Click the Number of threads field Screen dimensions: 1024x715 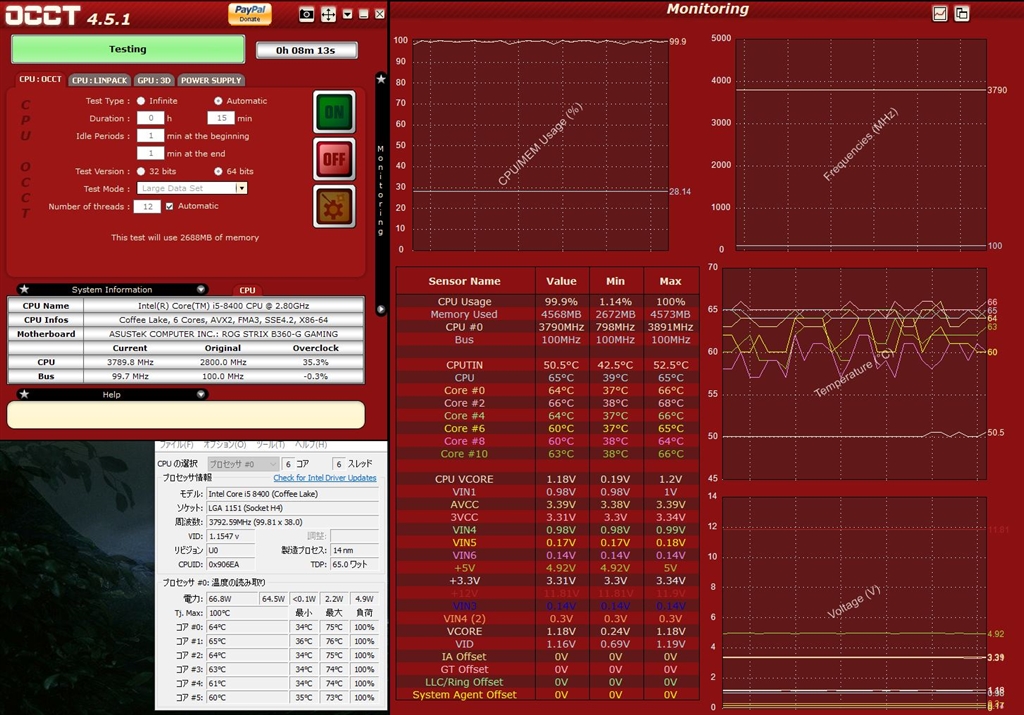147,206
